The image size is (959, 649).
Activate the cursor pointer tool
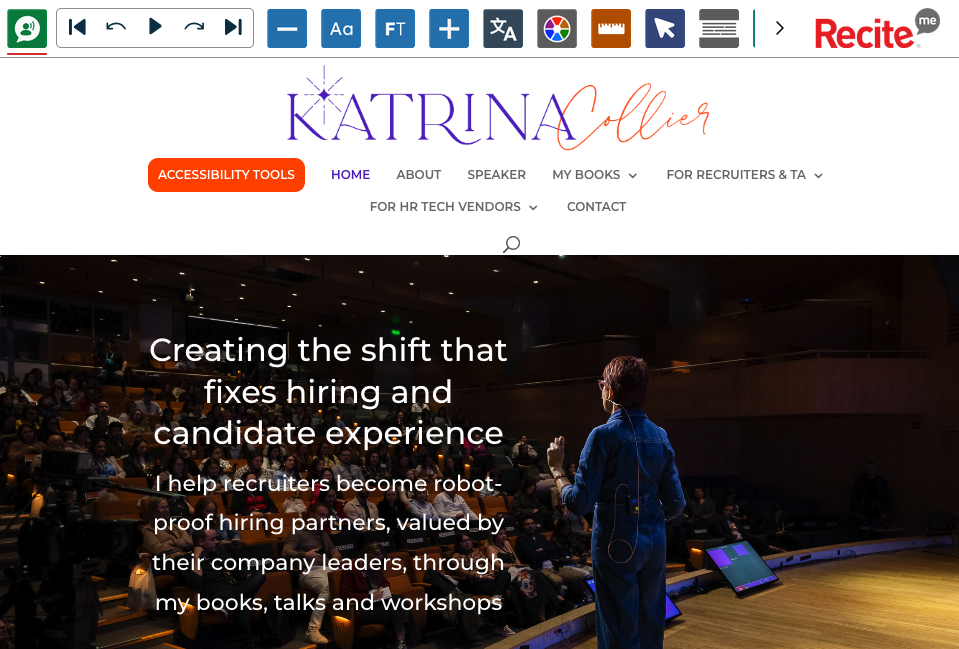(x=665, y=29)
